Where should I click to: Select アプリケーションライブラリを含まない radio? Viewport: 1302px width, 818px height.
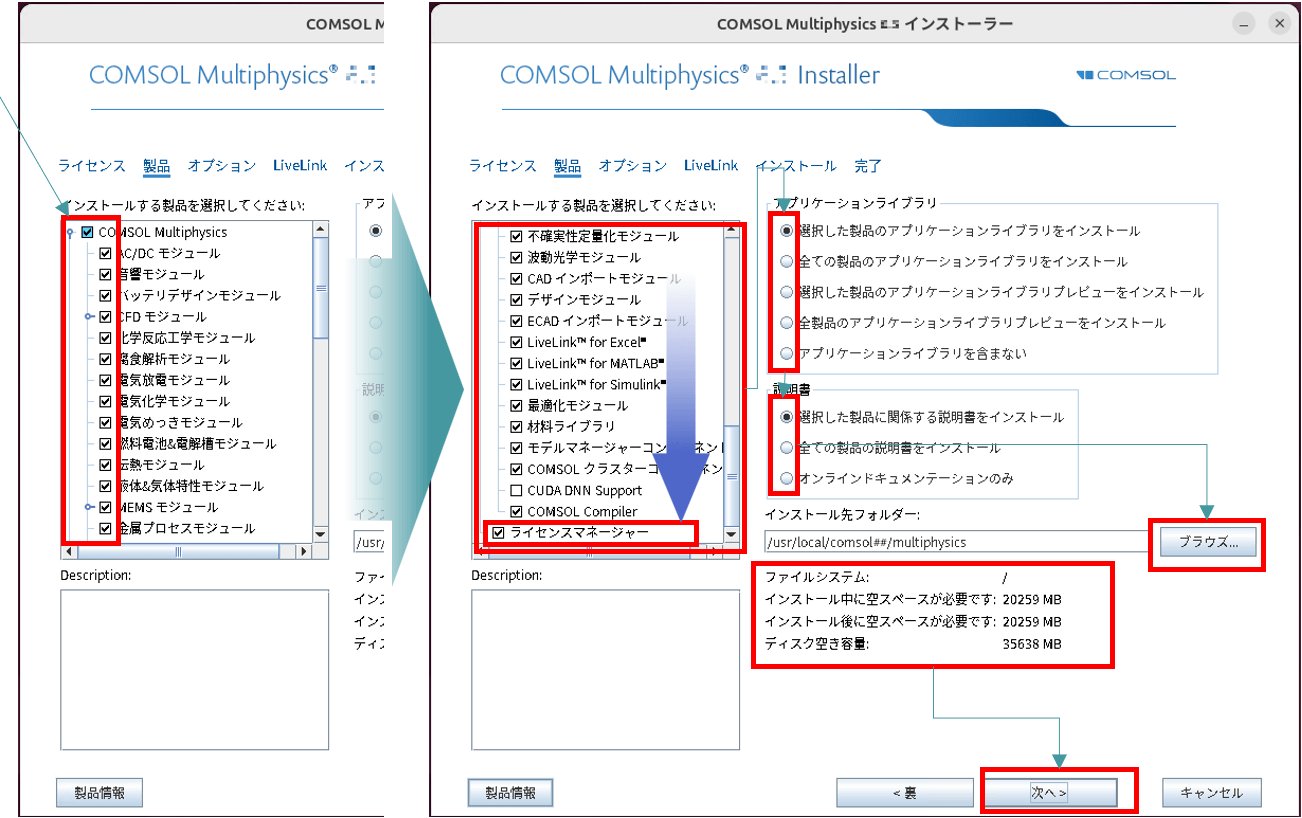[x=787, y=353]
